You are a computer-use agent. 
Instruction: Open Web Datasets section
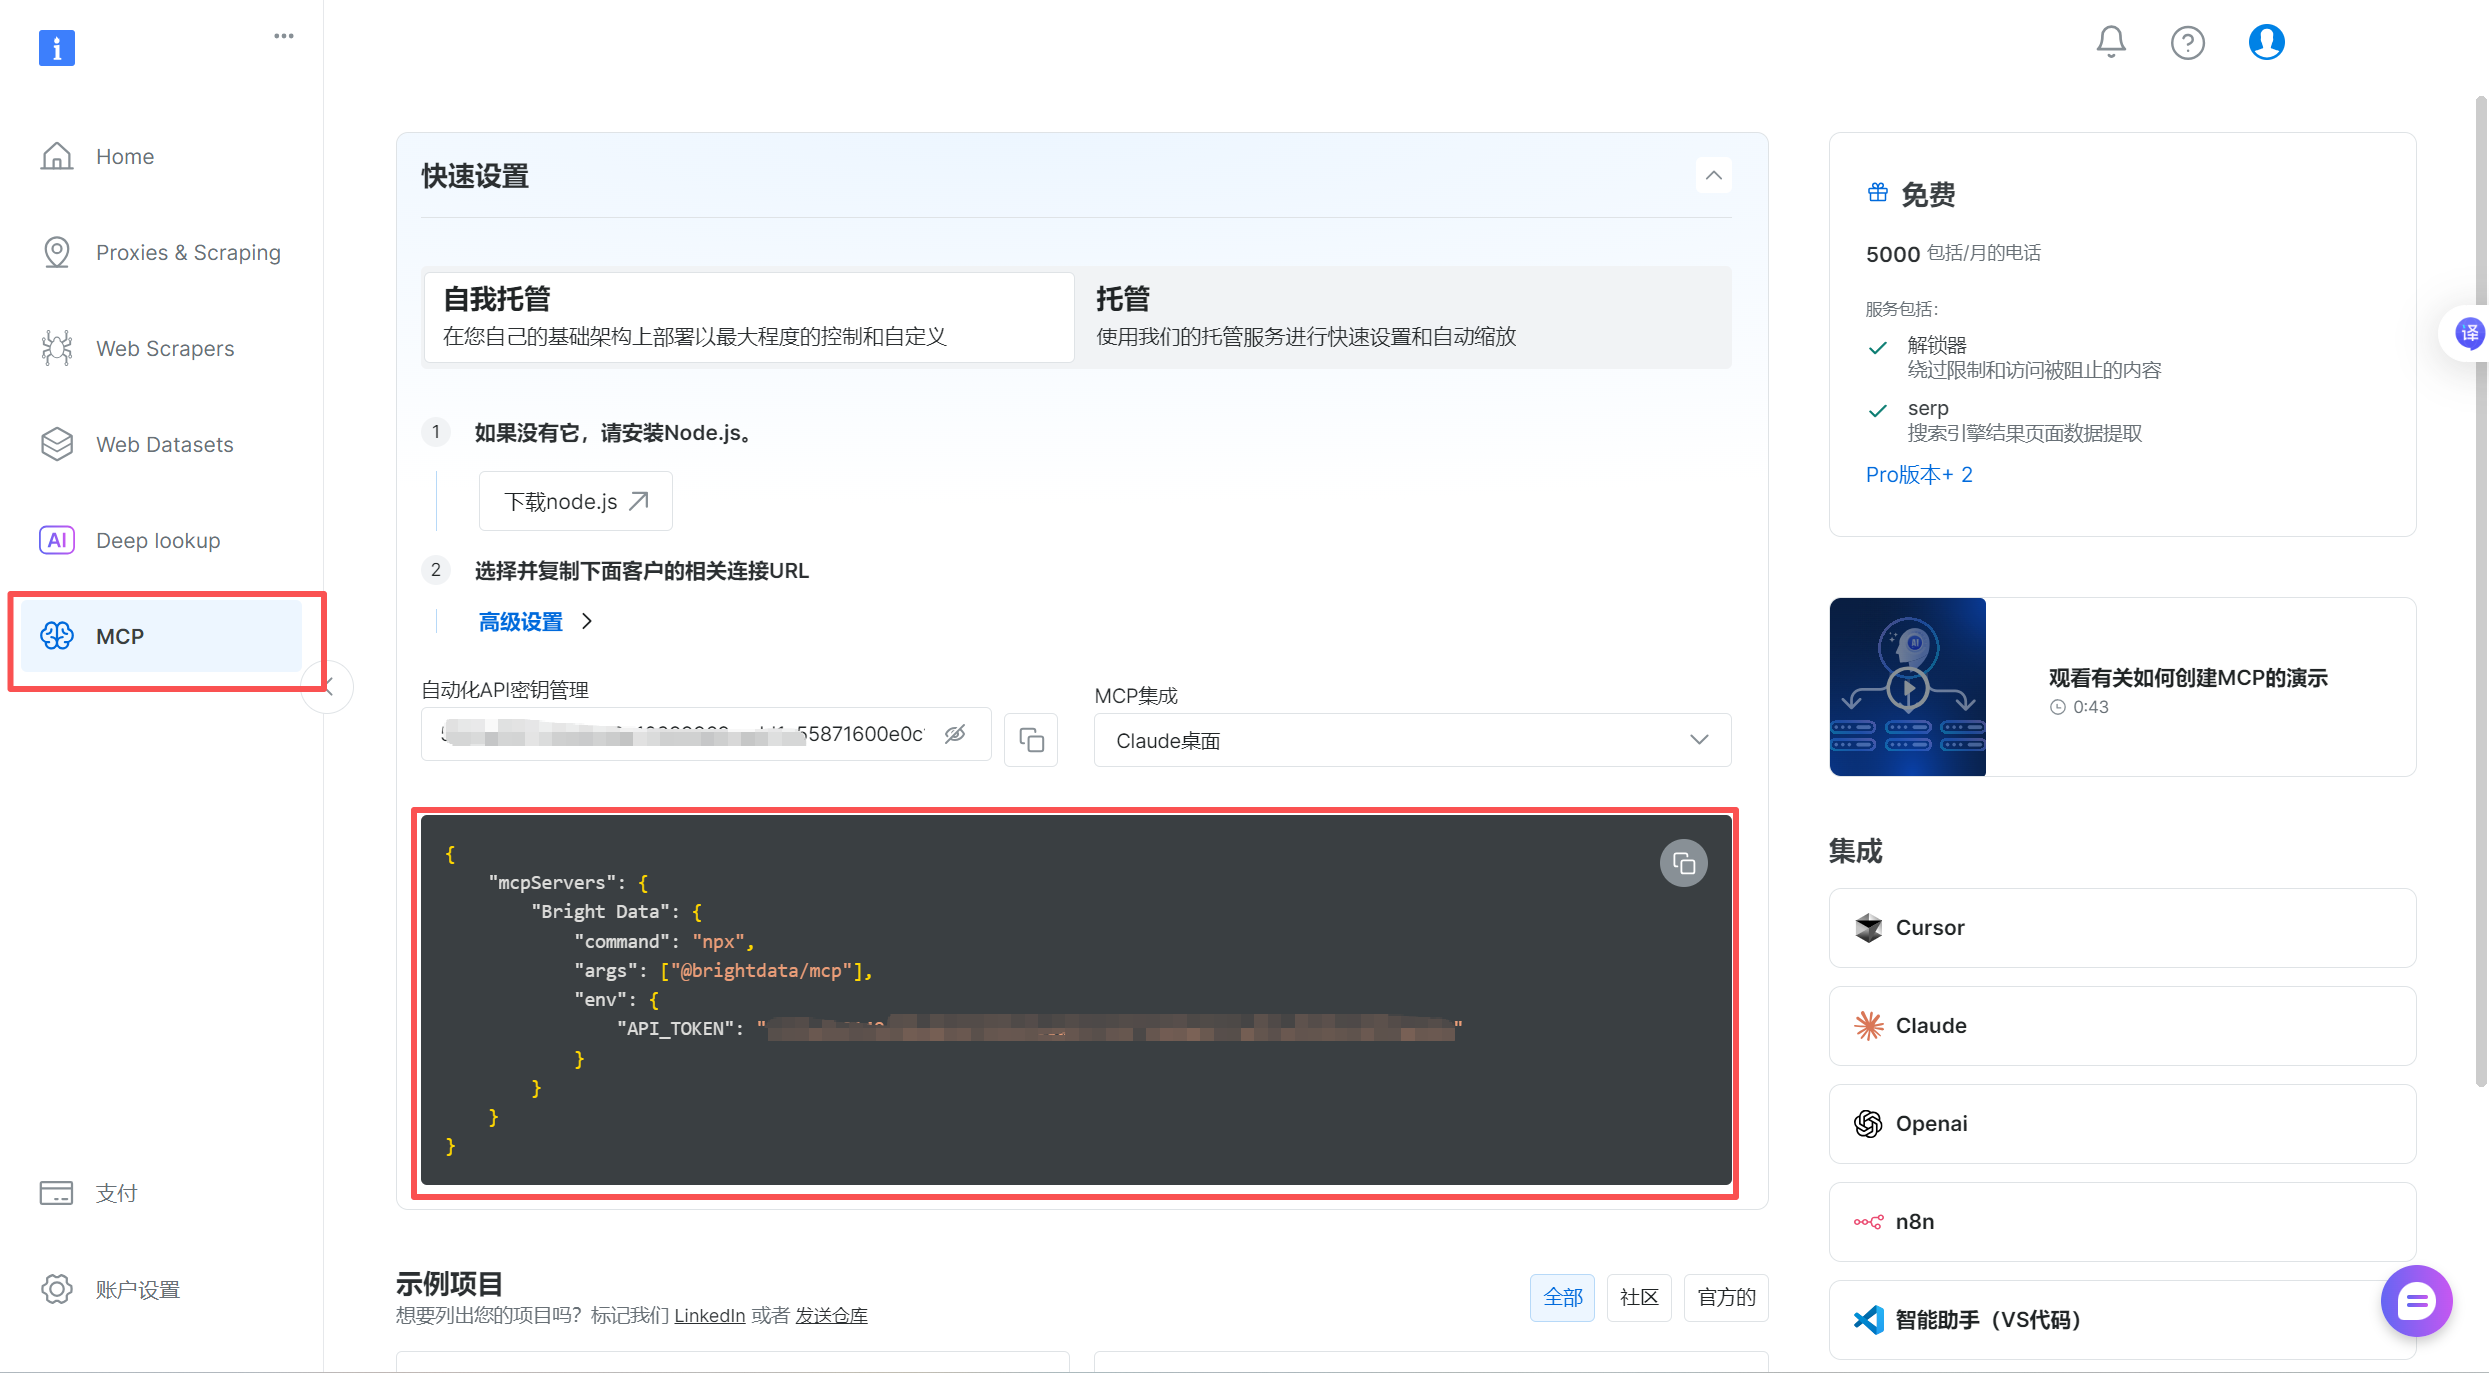click(162, 444)
